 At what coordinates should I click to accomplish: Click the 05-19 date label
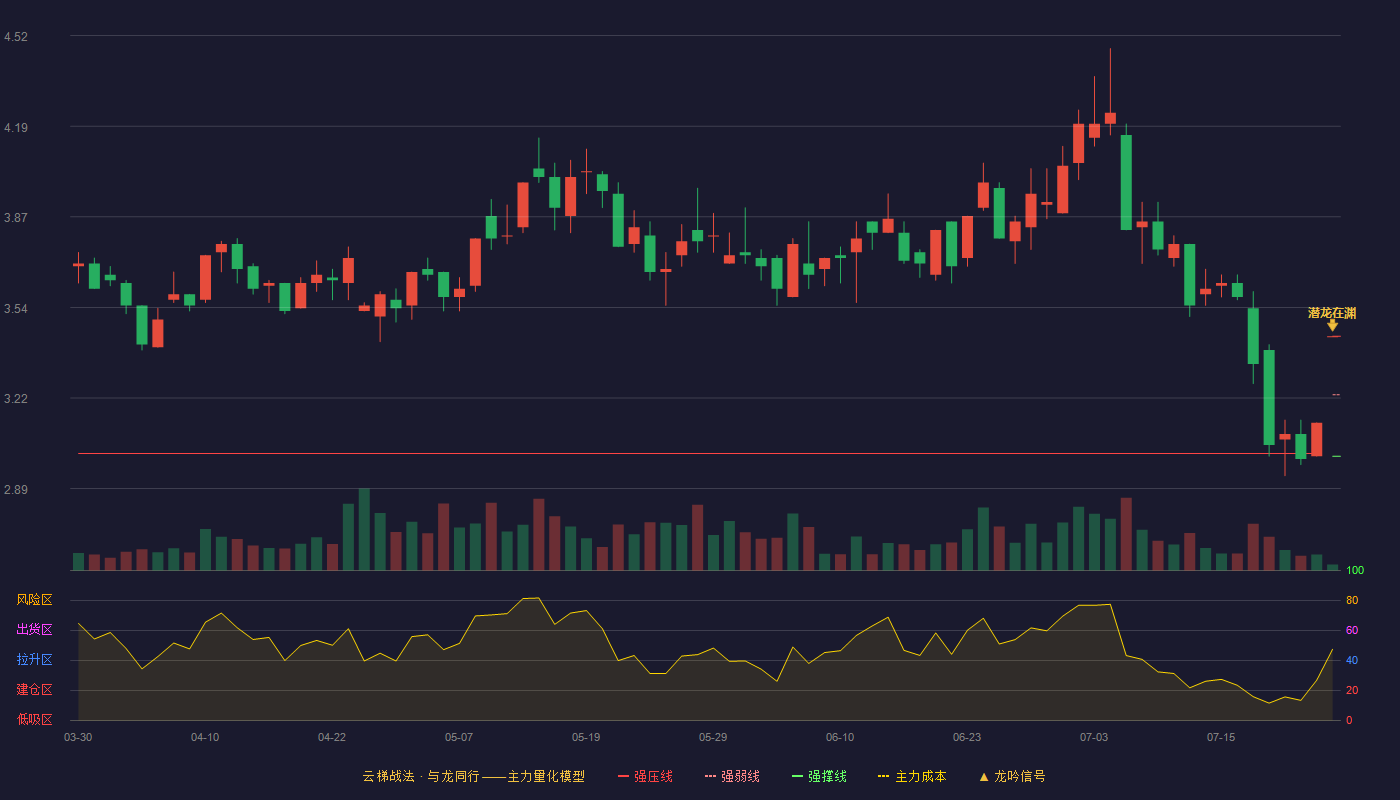(x=586, y=737)
